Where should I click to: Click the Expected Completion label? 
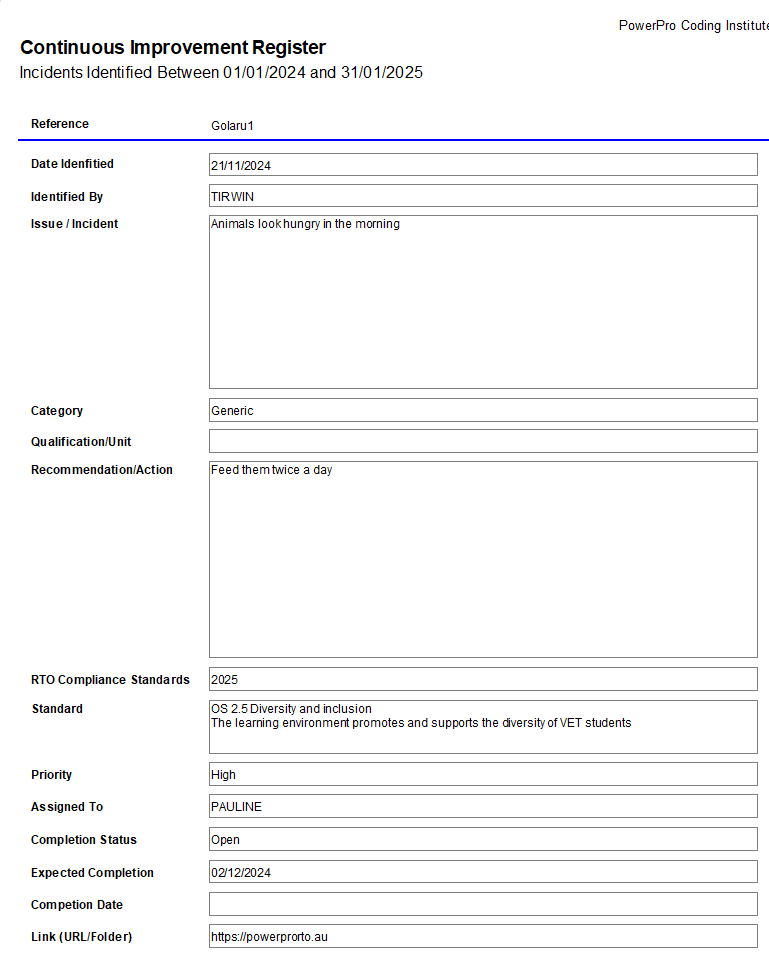point(92,873)
